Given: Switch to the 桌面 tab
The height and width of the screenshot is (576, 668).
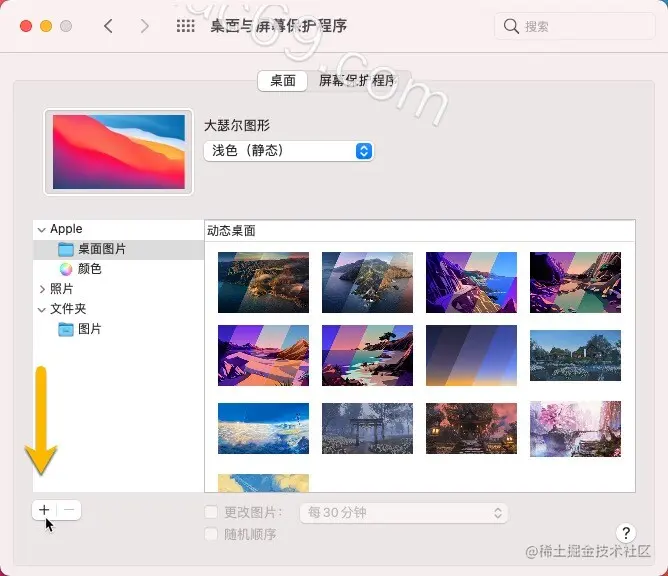Looking at the screenshot, I should (282, 81).
